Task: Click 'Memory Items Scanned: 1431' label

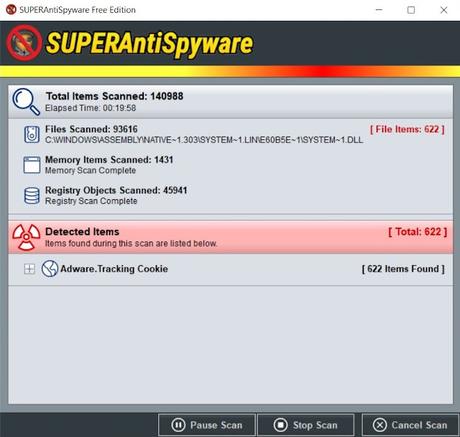Action: click(109, 160)
